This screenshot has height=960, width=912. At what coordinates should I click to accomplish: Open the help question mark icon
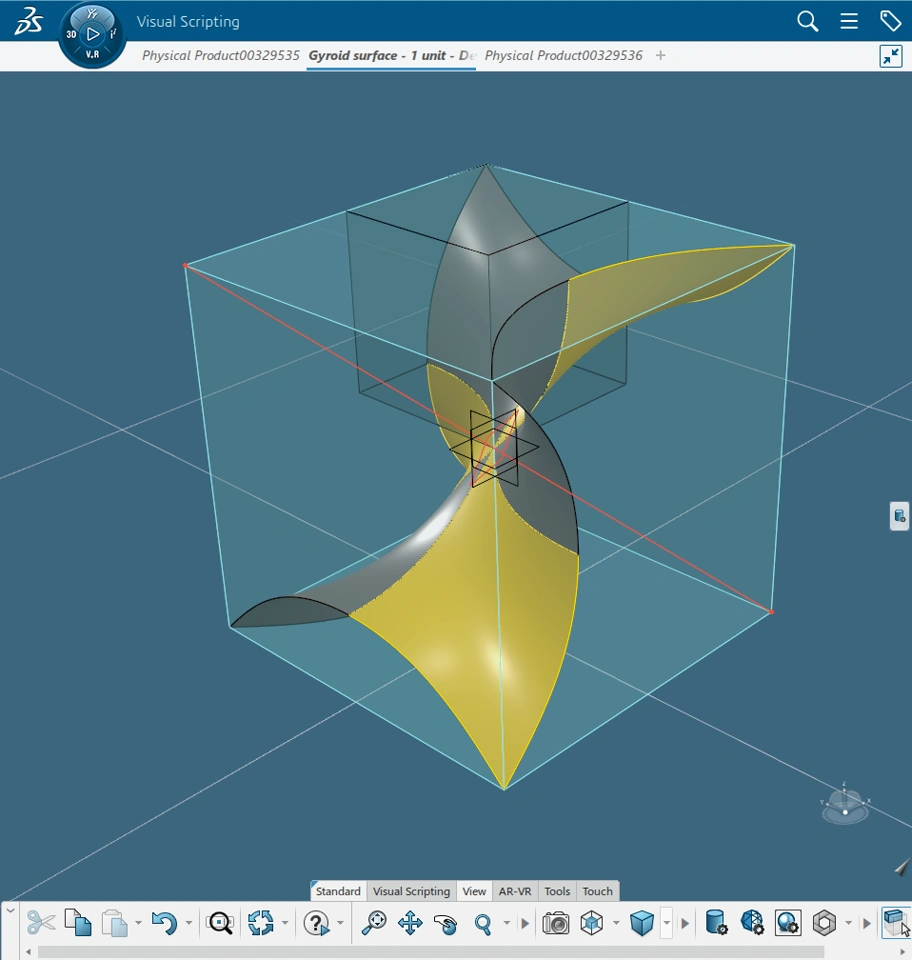316,923
